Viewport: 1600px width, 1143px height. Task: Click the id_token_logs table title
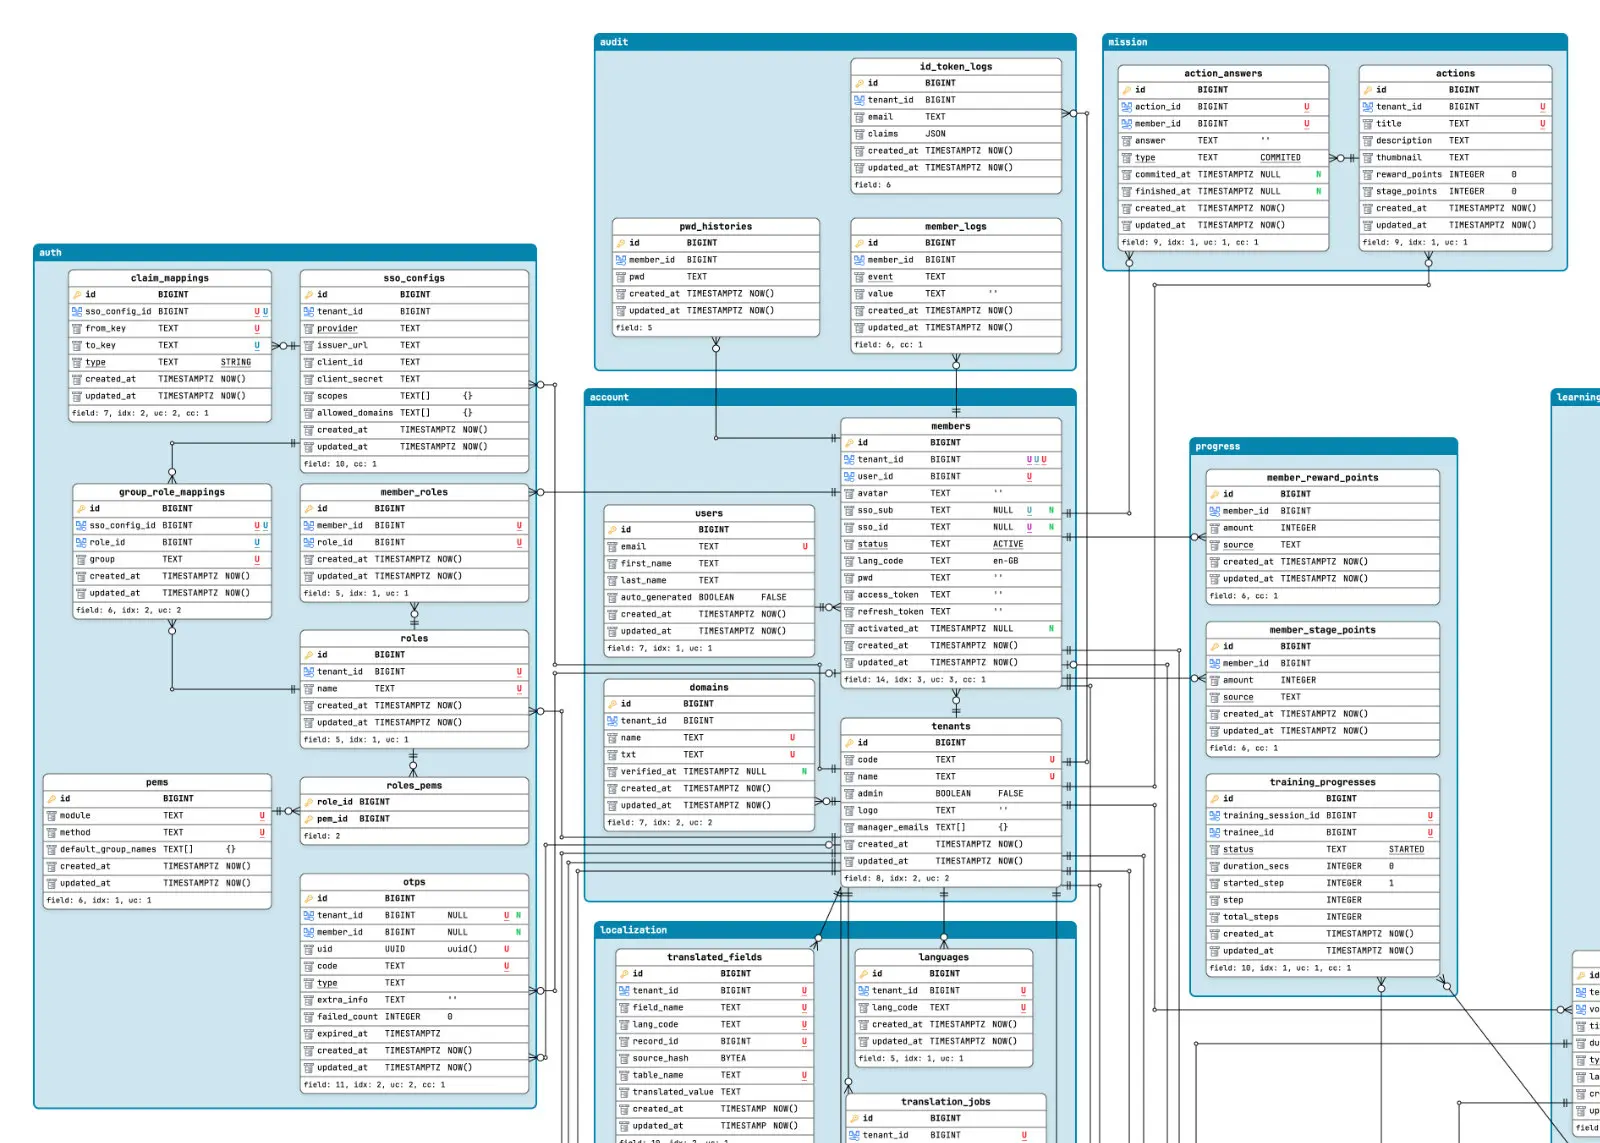point(956,67)
